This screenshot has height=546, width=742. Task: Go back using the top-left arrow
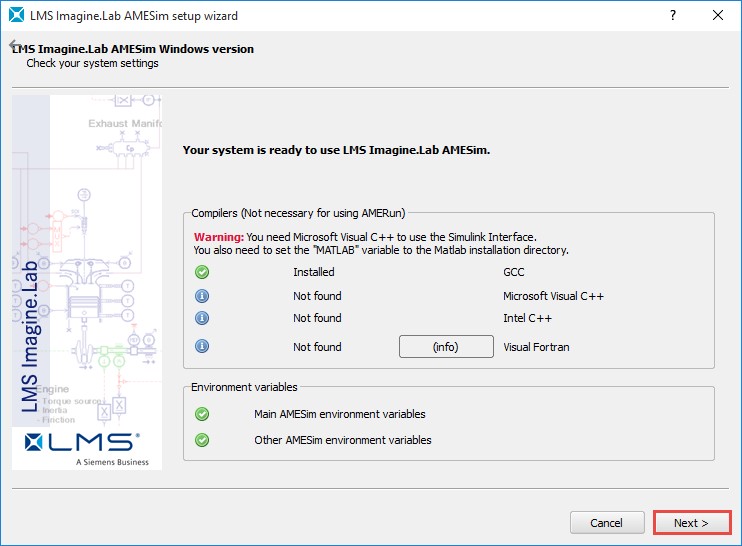pyautogui.click(x=14, y=47)
